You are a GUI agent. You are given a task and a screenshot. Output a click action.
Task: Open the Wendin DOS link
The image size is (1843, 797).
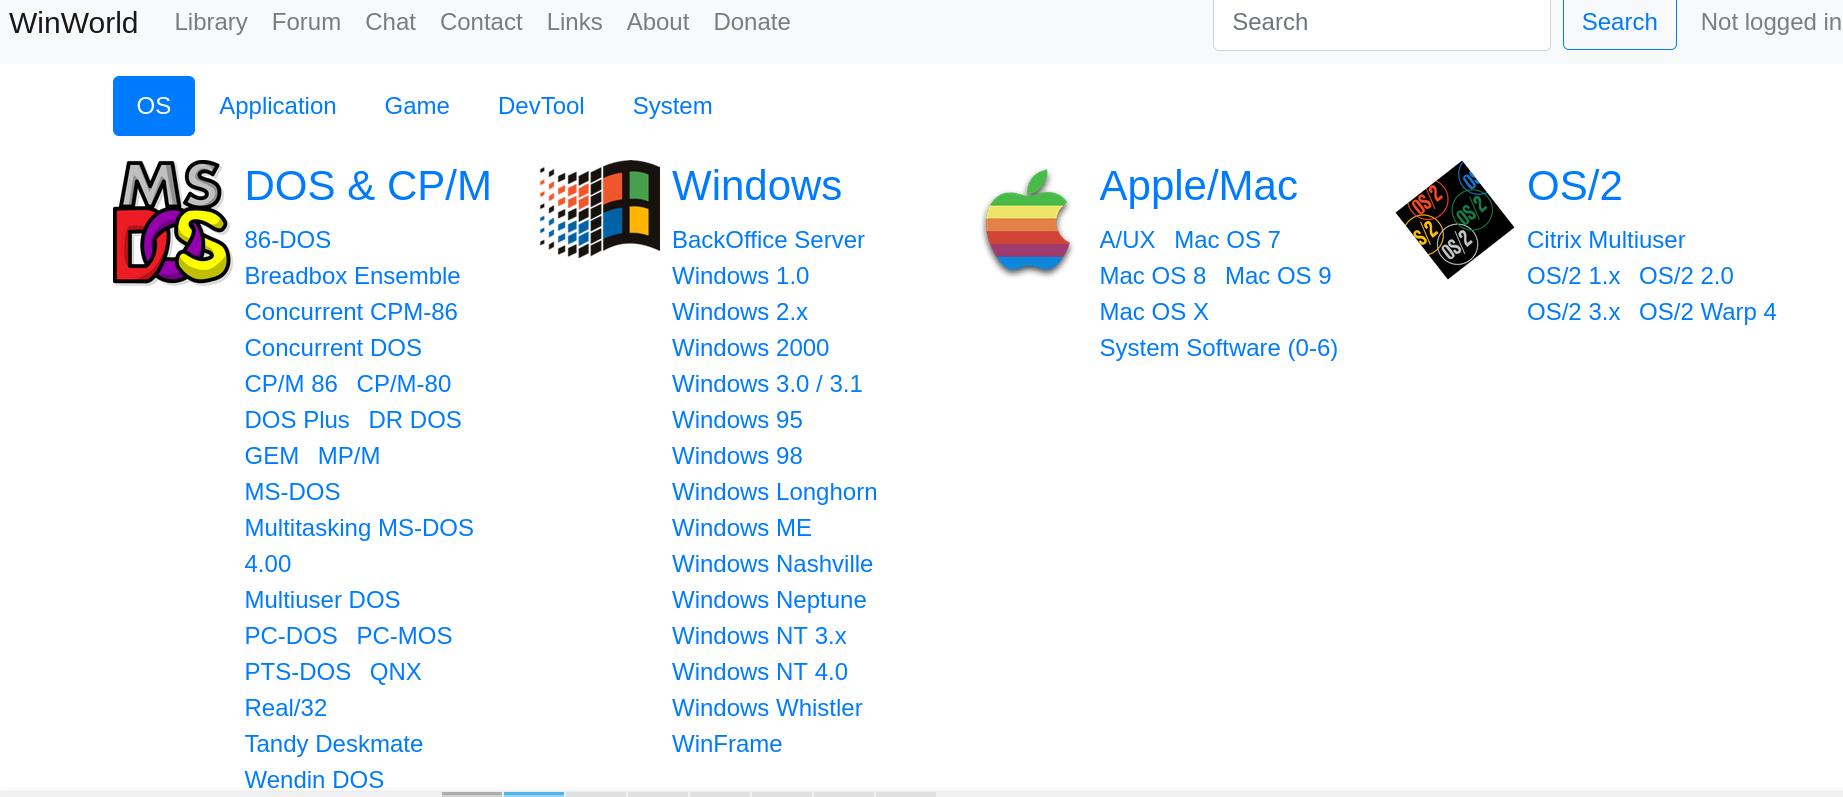[x=314, y=780]
